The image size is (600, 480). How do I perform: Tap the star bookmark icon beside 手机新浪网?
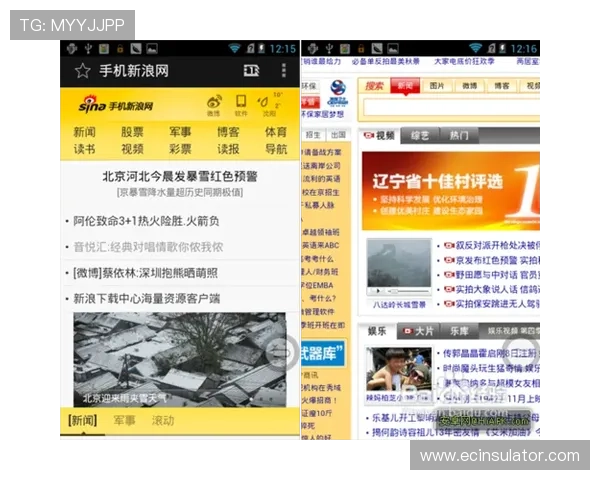click(x=82, y=71)
